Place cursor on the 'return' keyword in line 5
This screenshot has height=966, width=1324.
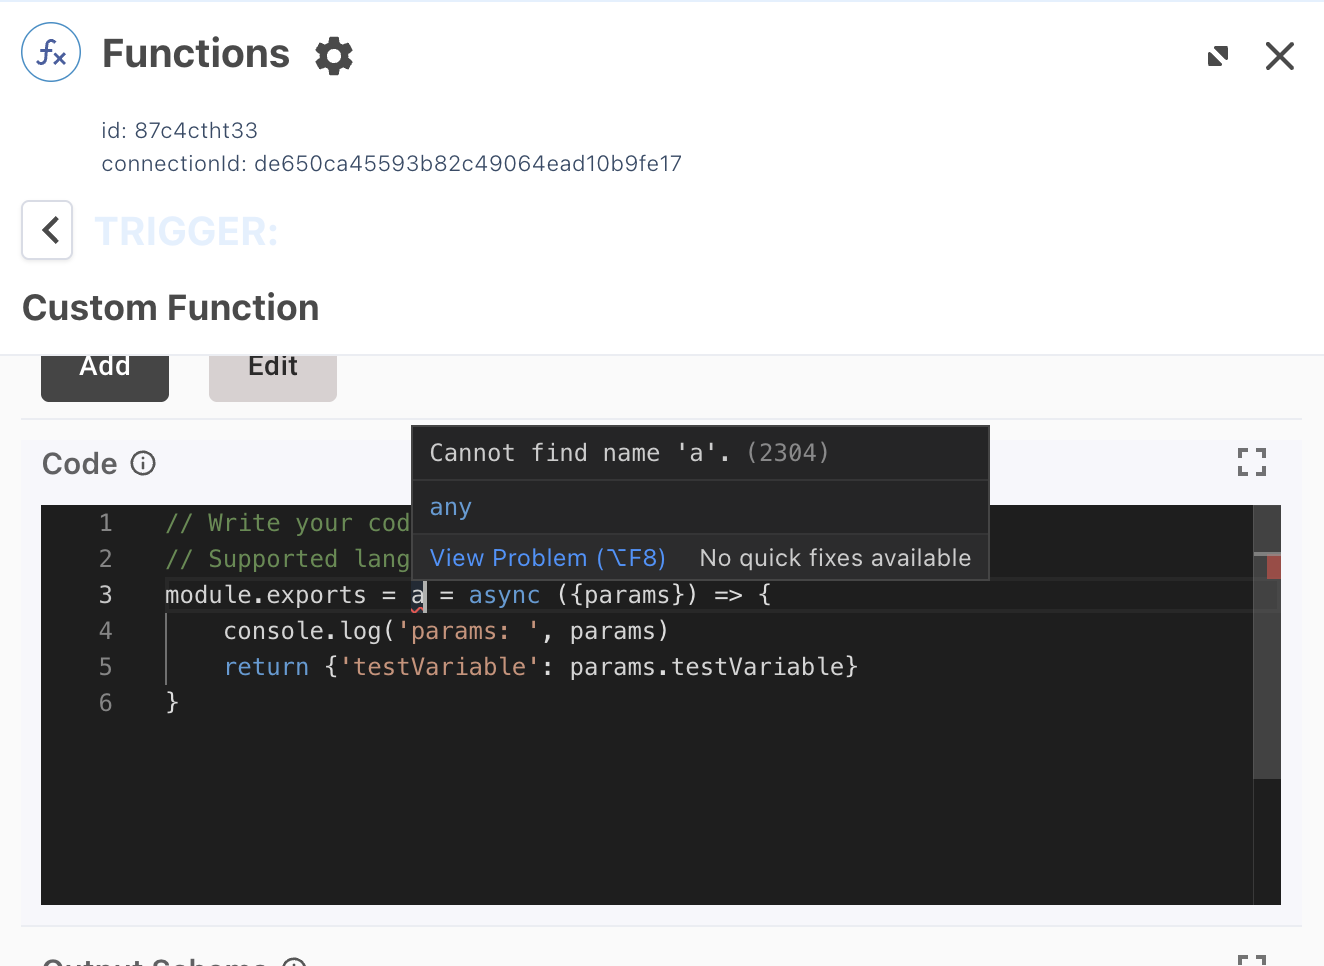266,667
